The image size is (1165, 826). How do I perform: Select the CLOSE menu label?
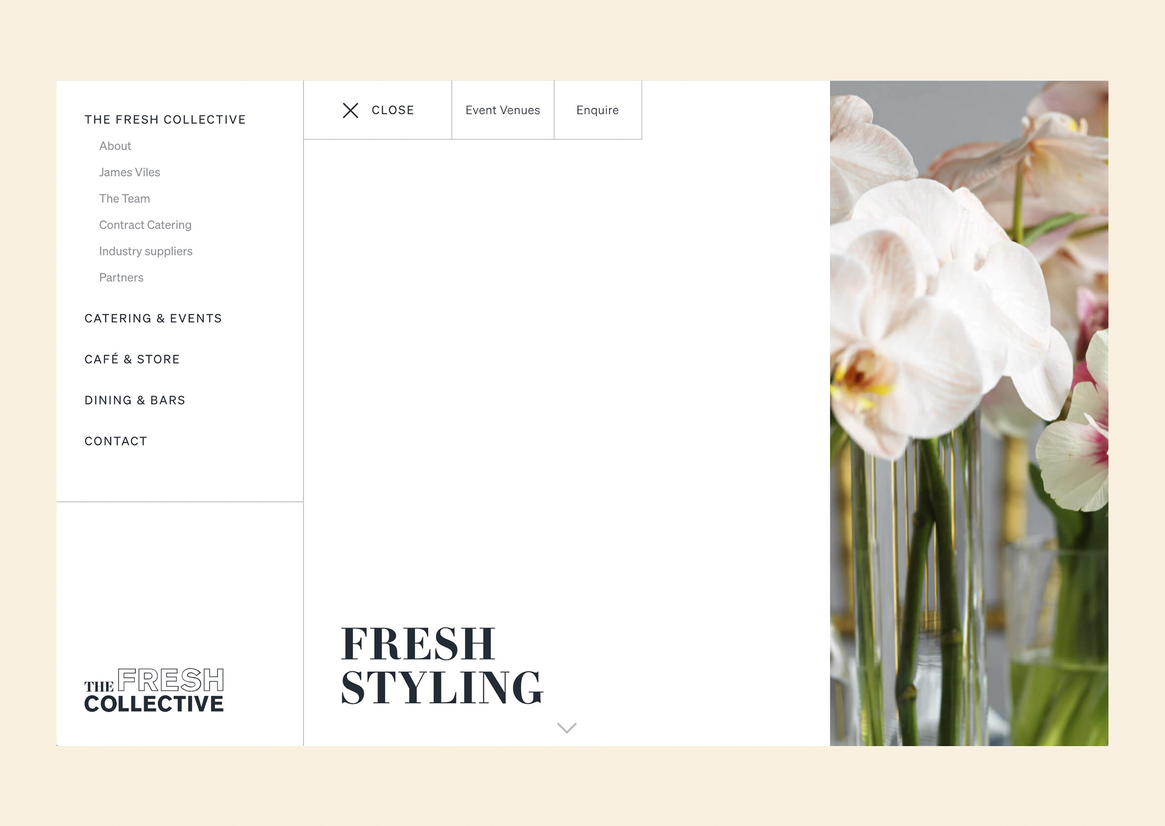(x=393, y=110)
